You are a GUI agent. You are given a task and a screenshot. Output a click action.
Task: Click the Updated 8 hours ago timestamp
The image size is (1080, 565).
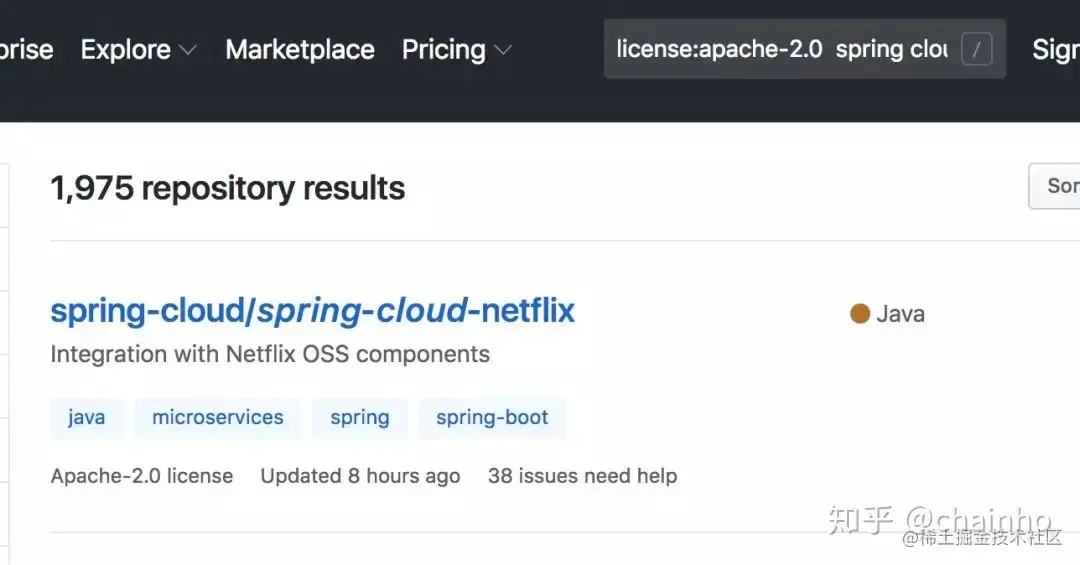coord(360,476)
